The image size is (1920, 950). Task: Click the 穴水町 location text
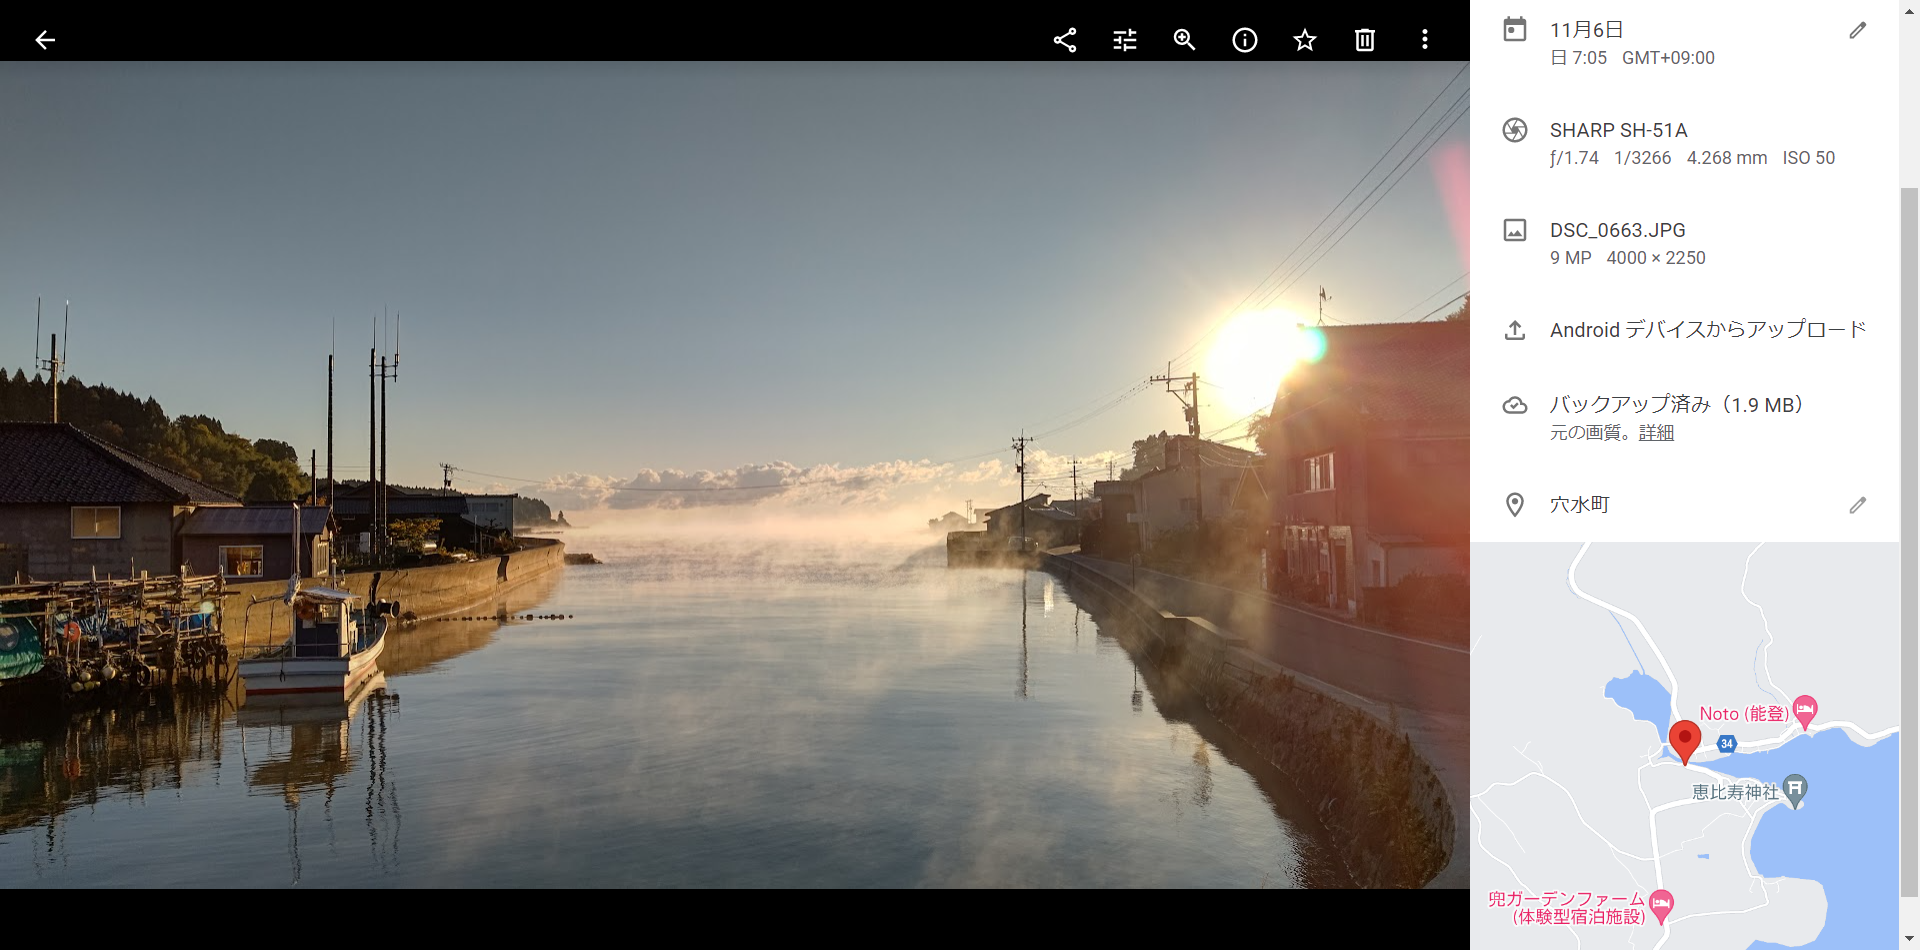click(1580, 505)
